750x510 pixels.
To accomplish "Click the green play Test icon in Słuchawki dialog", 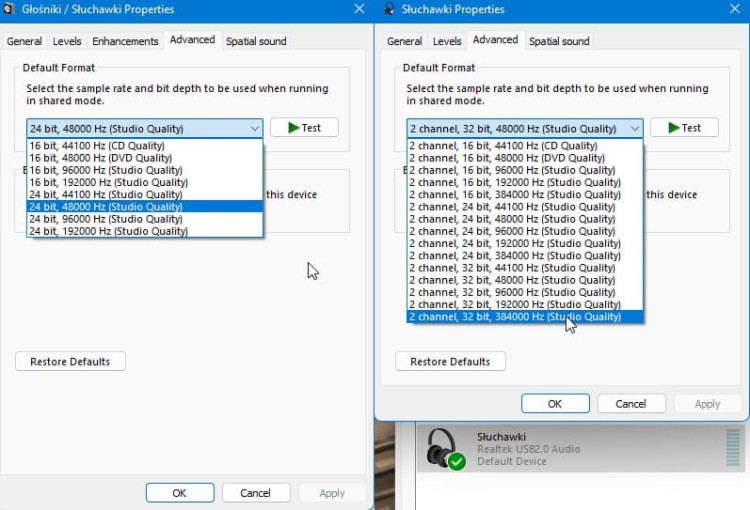I will pyautogui.click(x=674, y=128).
